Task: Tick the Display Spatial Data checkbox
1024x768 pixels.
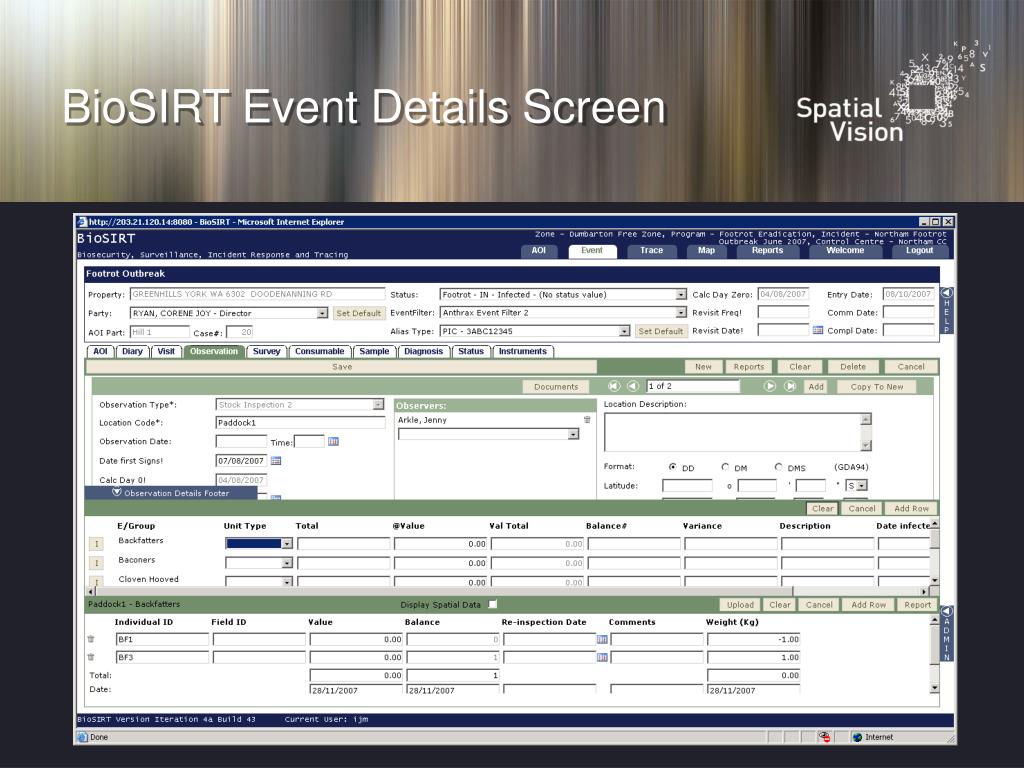Action: [x=493, y=604]
